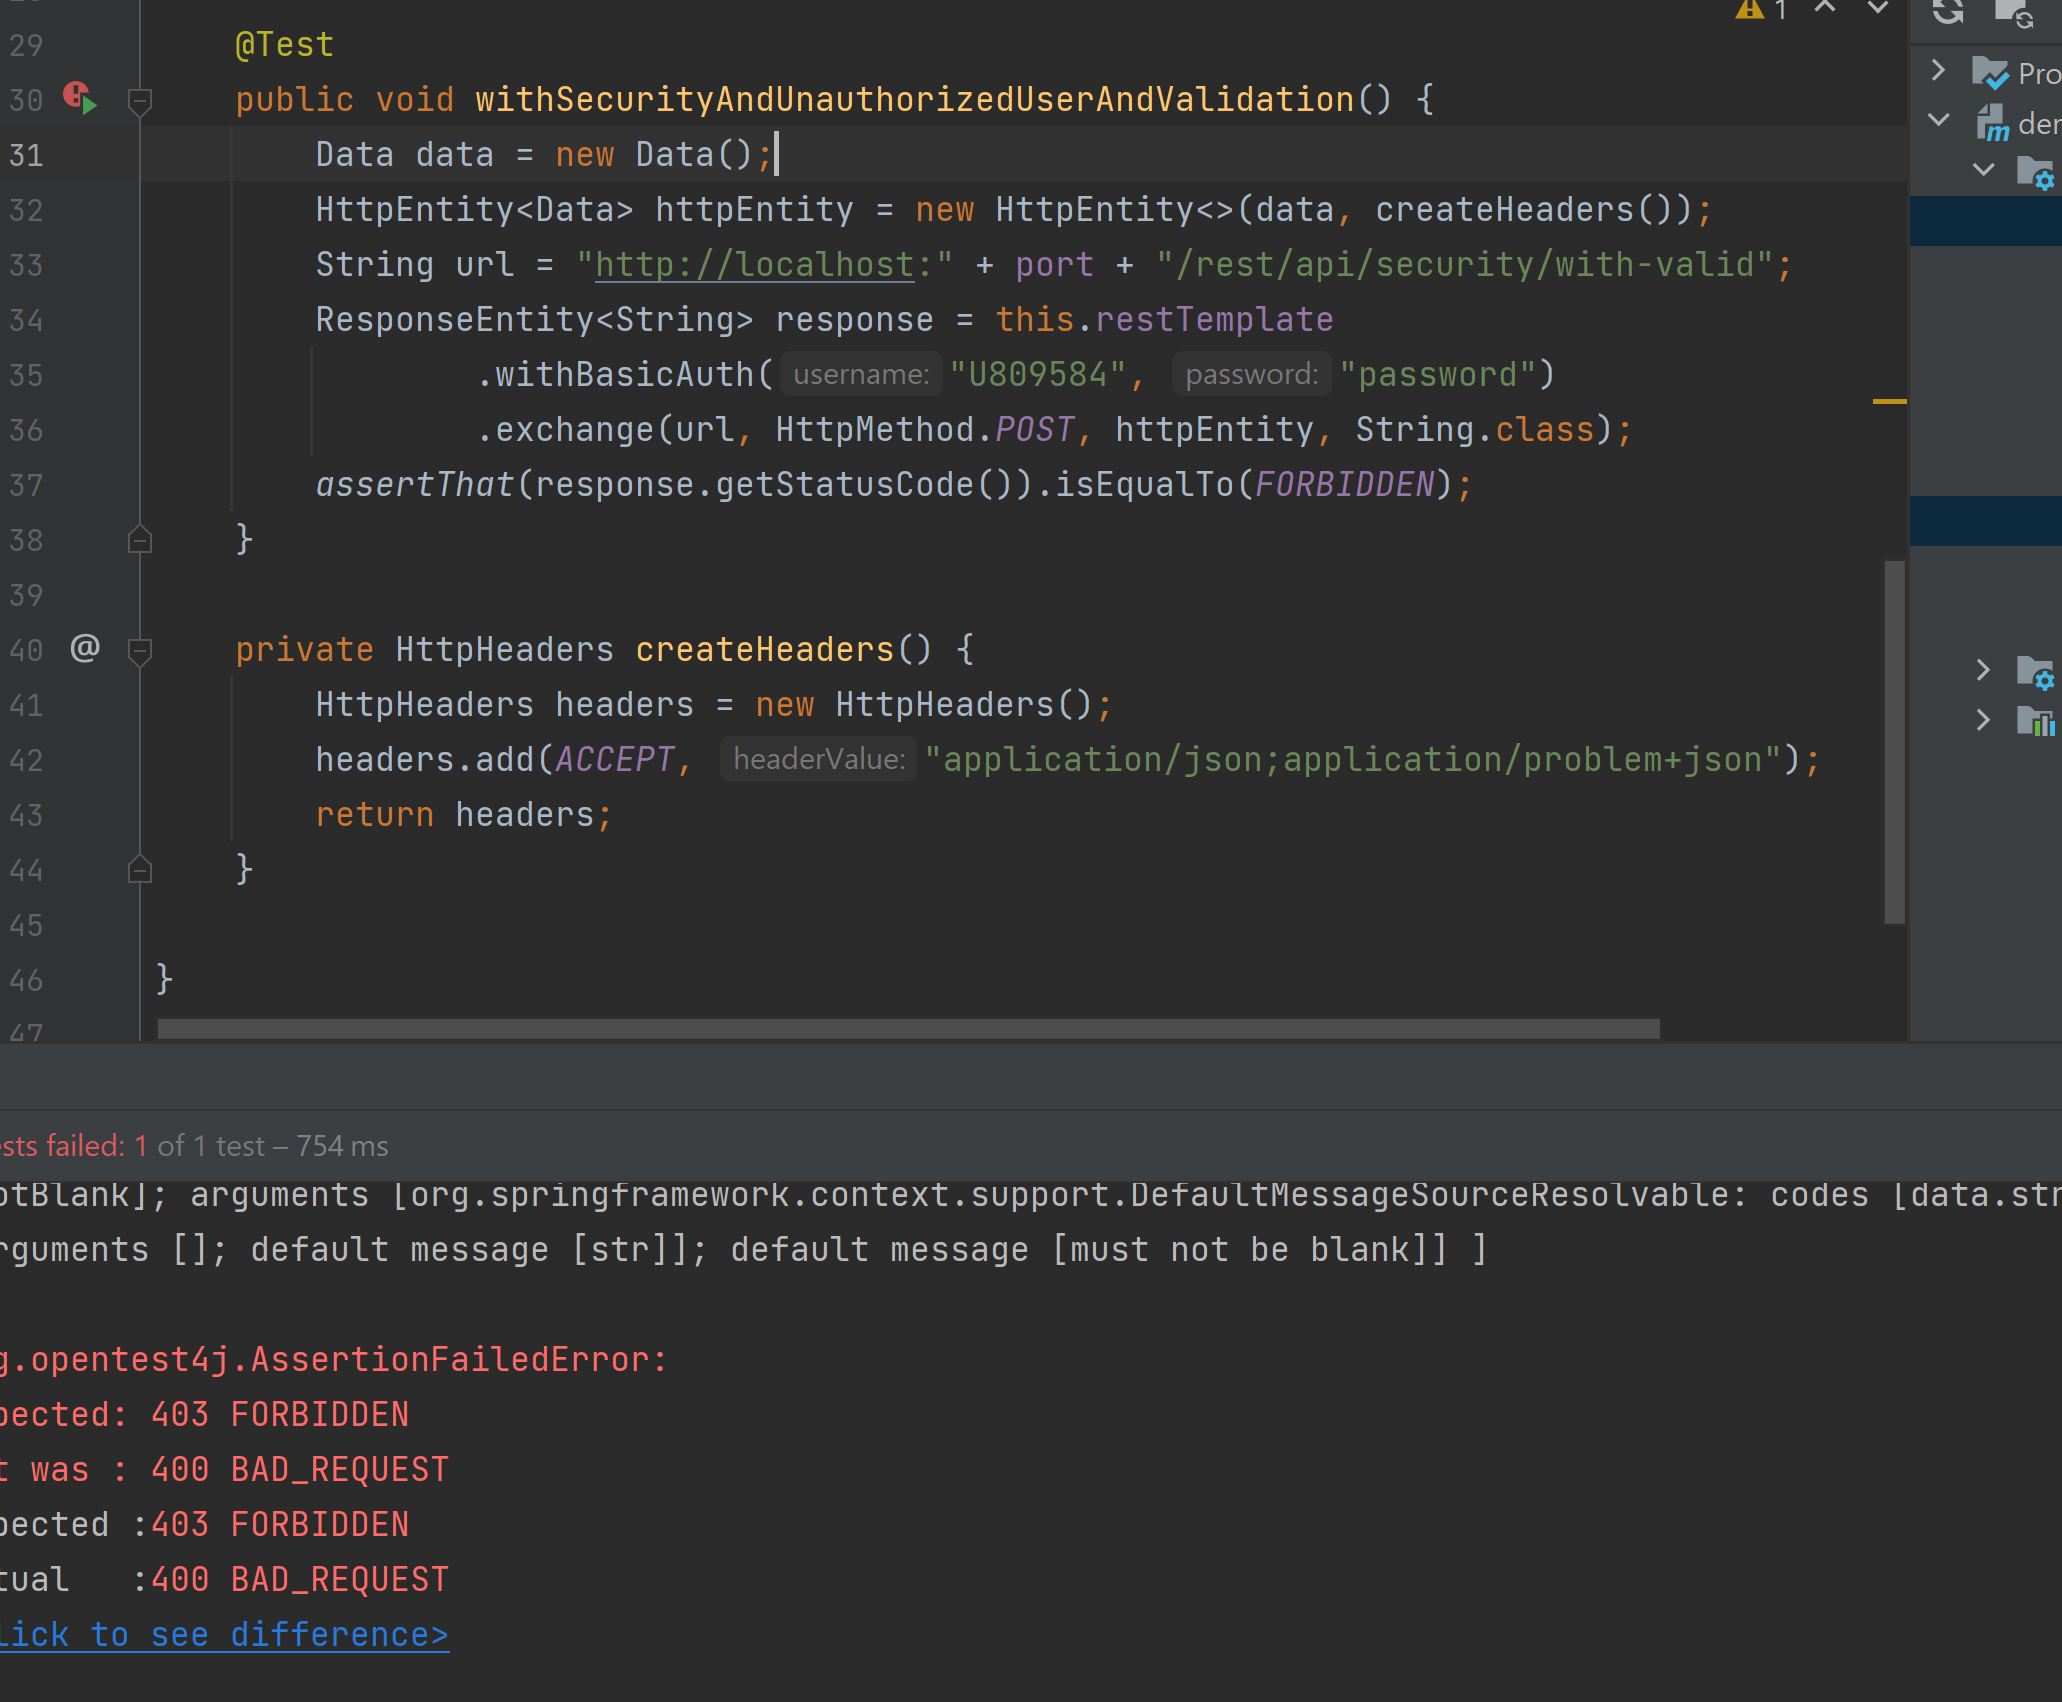Click the 'username:' parameter hint

click(x=861, y=375)
